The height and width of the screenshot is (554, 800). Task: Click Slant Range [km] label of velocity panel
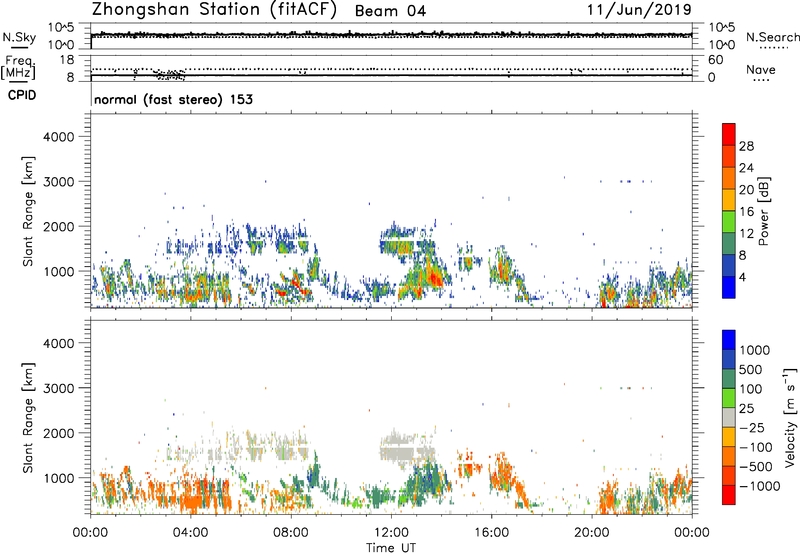(28, 418)
